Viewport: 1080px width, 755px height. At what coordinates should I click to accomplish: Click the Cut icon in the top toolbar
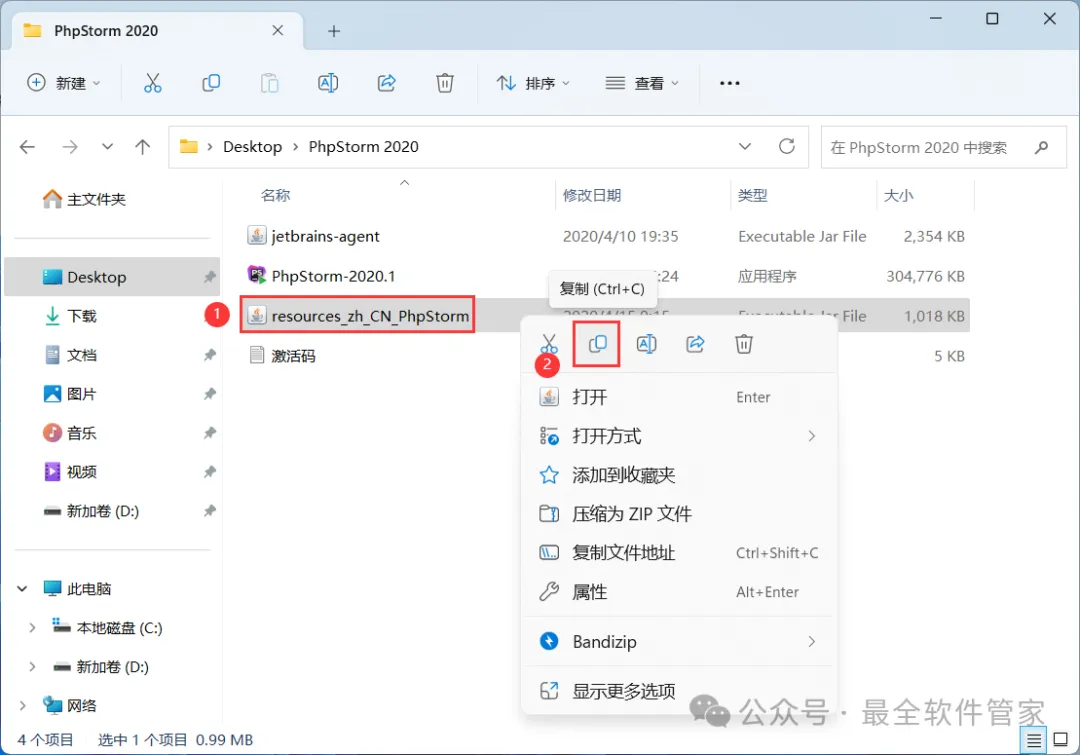click(152, 83)
